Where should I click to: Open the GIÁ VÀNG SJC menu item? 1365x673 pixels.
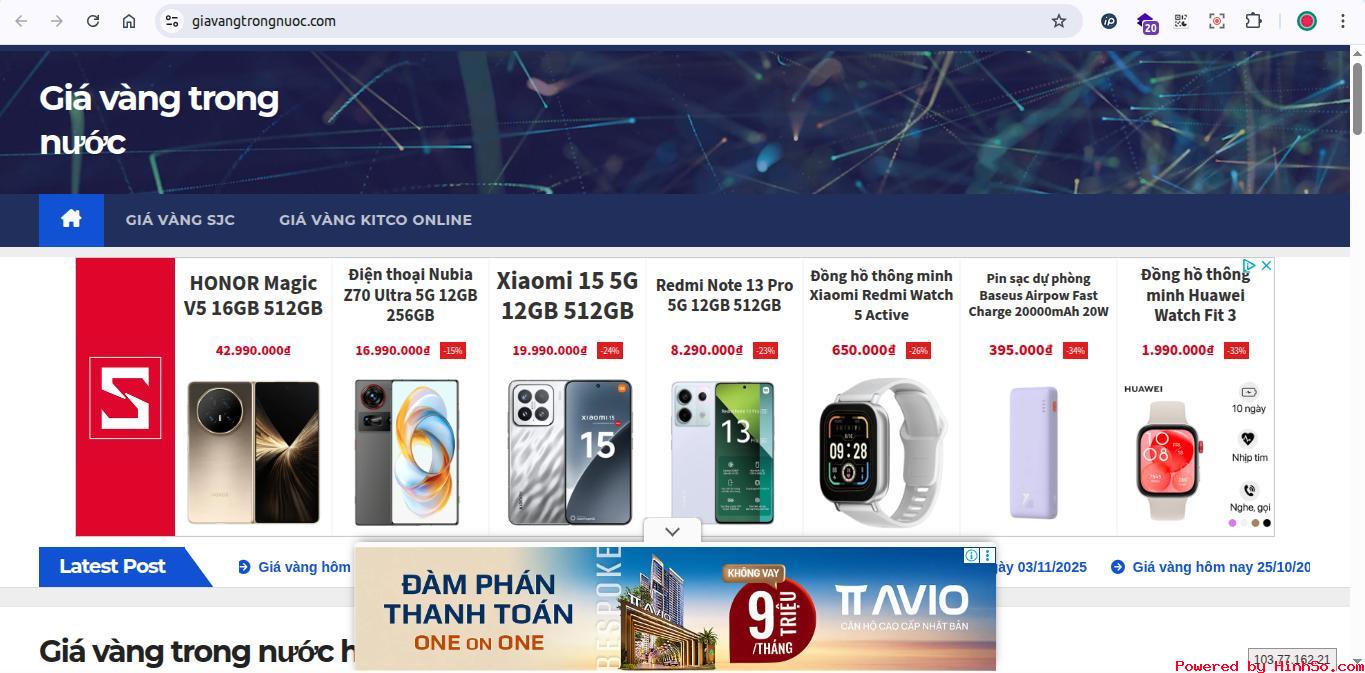(x=180, y=220)
